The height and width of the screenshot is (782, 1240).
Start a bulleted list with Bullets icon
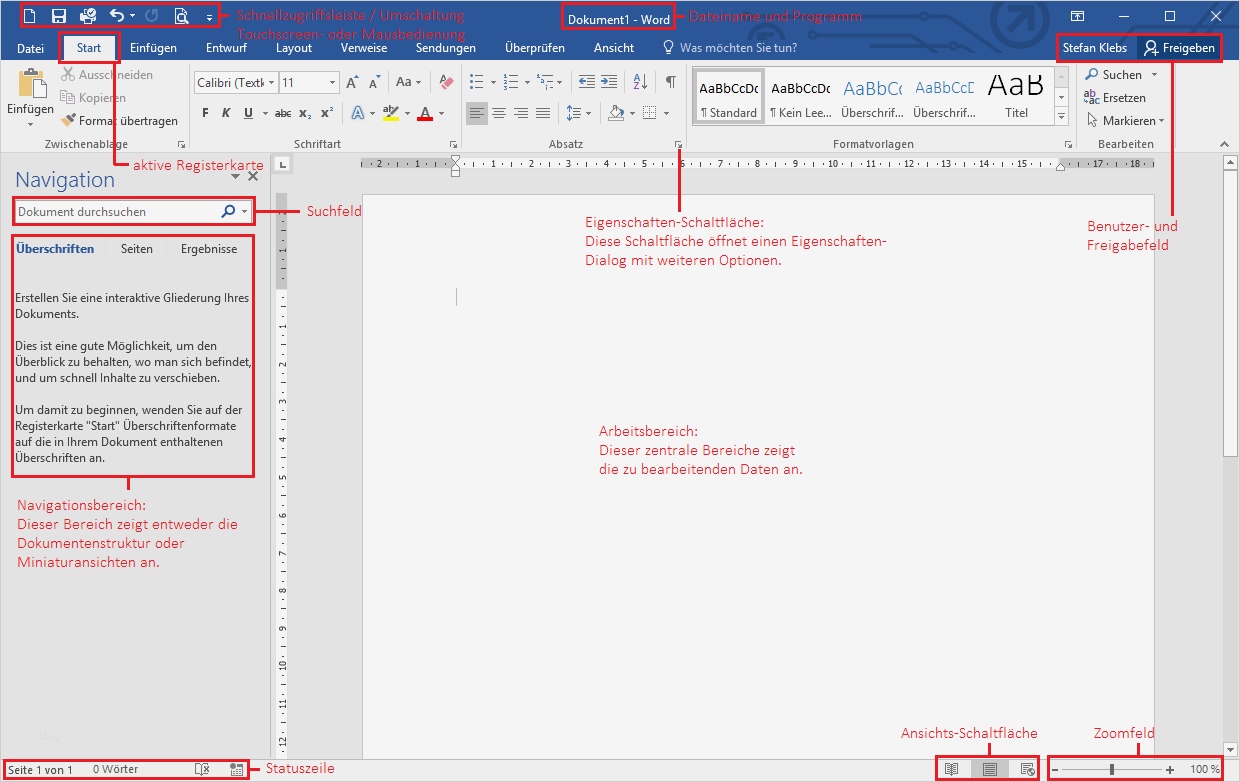(x=476, y=82)
